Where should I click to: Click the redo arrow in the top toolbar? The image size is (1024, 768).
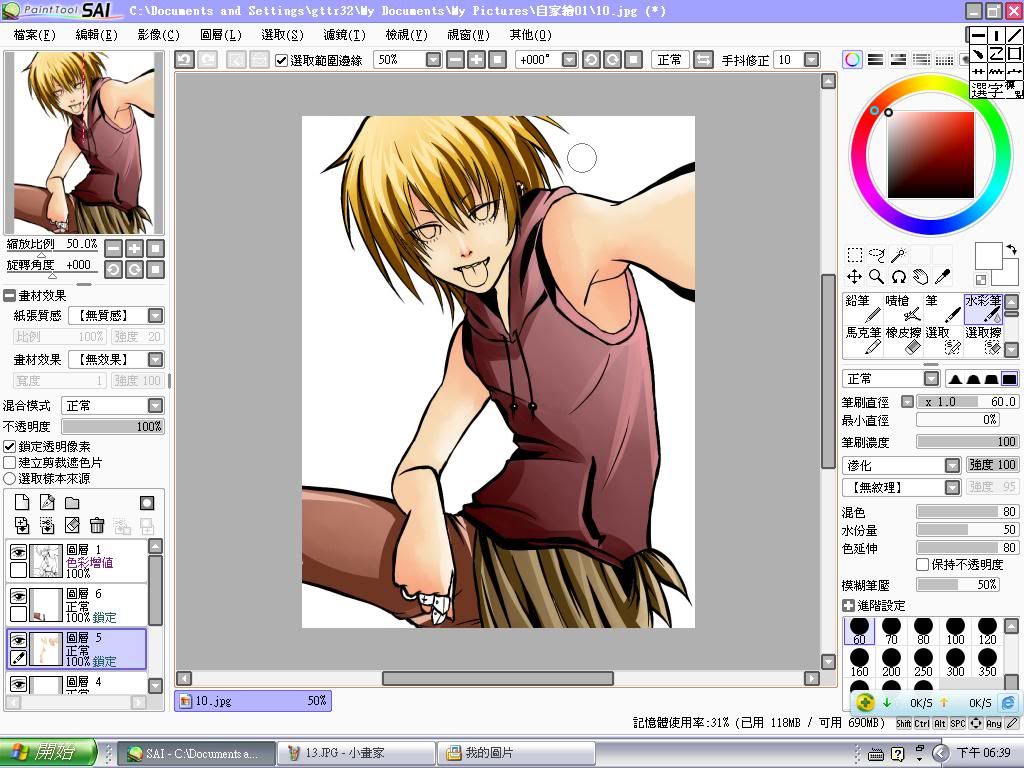click(208, 60)
